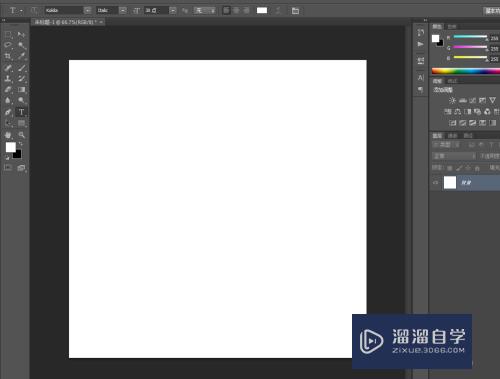Open the Character panel icon
The image size is (500, 379).
421,78
